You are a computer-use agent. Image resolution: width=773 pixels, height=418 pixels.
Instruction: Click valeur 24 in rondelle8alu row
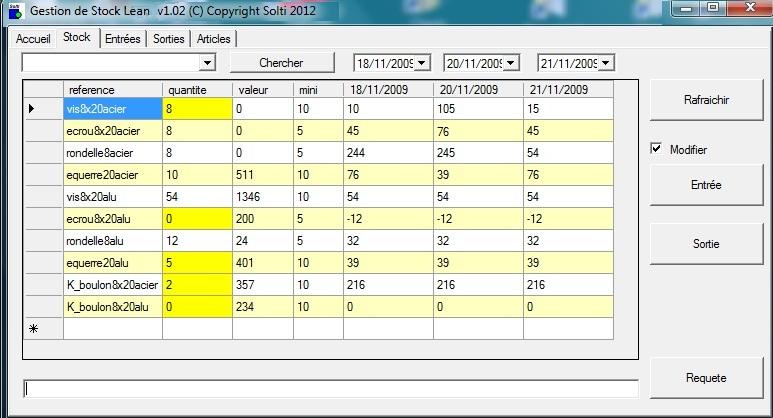click(263, 241)
